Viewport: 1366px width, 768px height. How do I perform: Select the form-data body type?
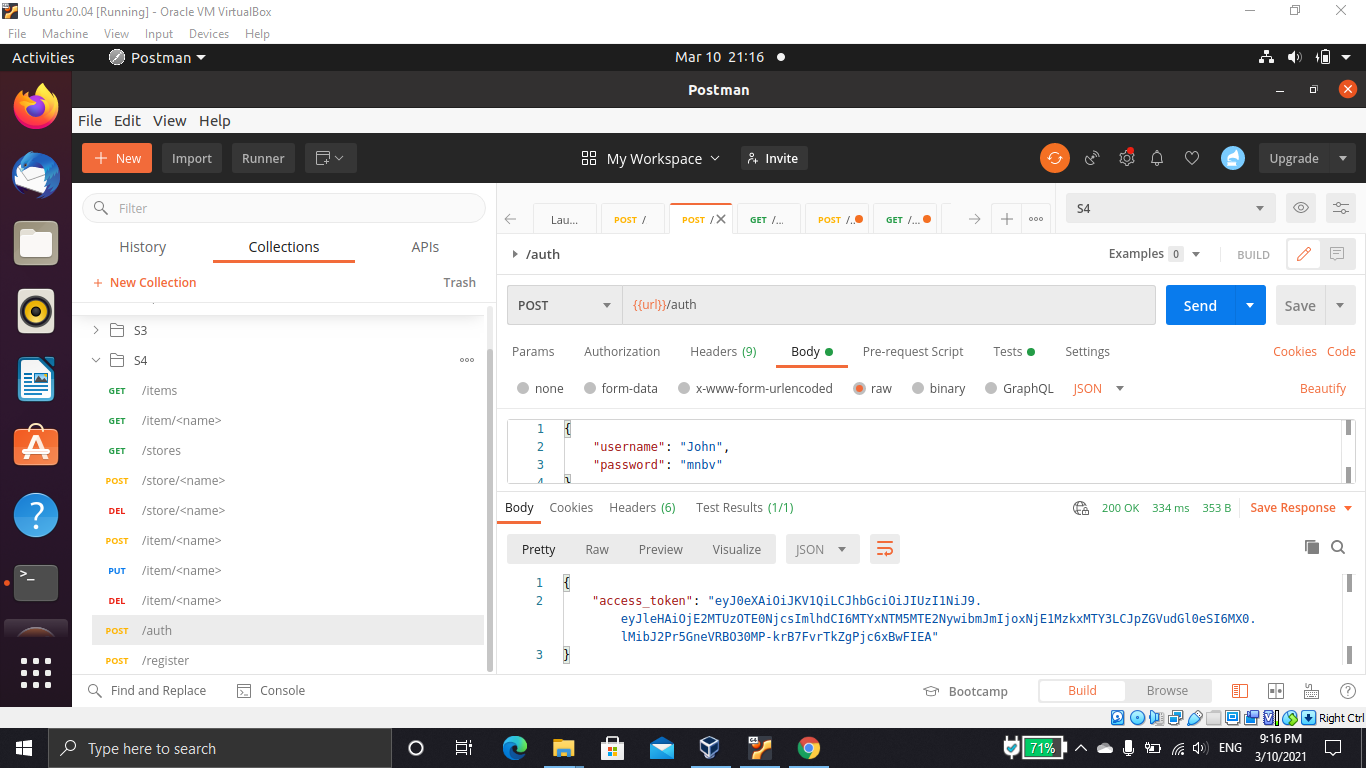pos(620,388)
